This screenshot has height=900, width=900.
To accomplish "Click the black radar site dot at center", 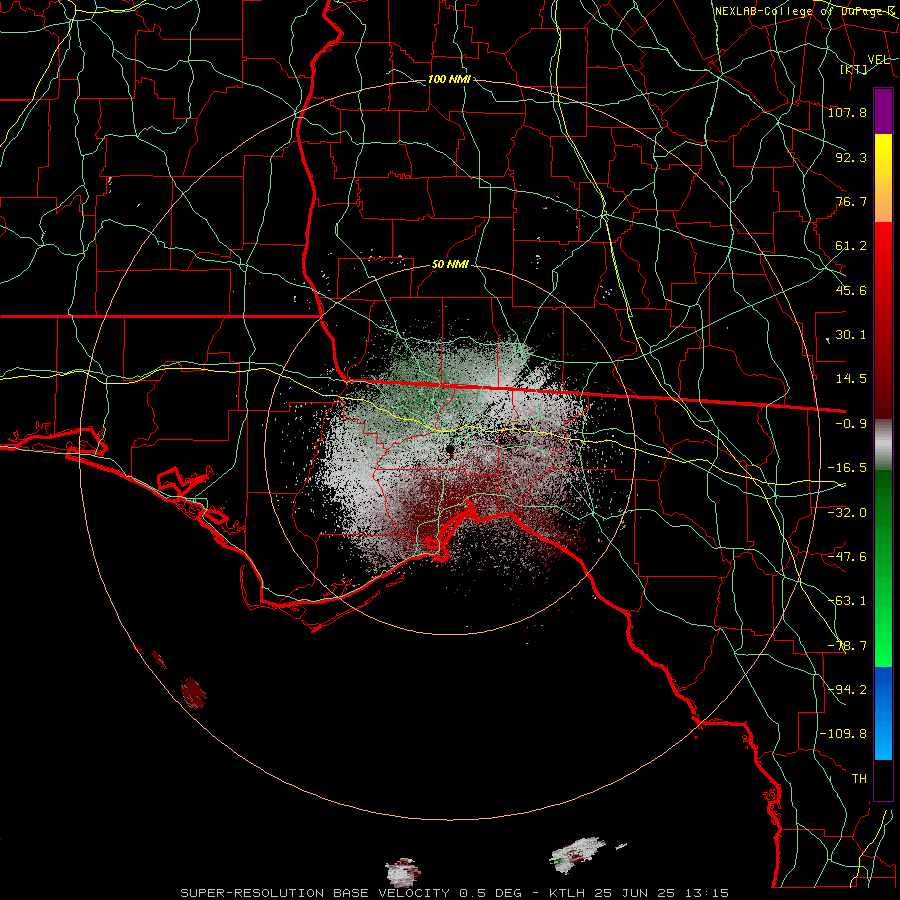I will tap(450, 449).
